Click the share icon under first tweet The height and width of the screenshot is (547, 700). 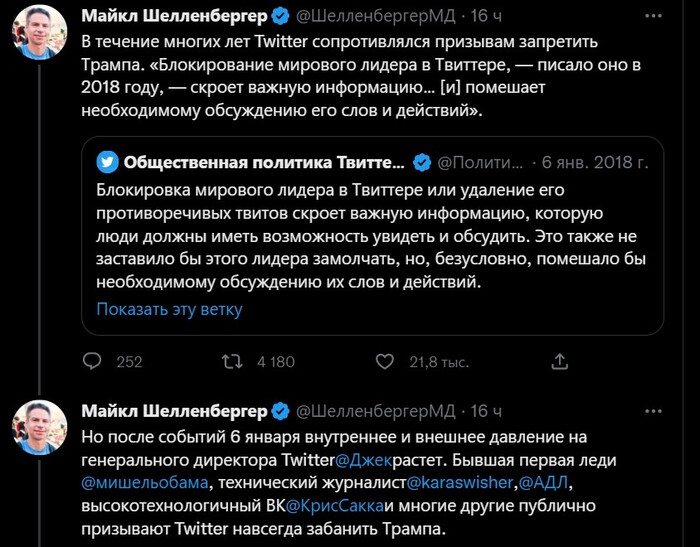point(561,361)
